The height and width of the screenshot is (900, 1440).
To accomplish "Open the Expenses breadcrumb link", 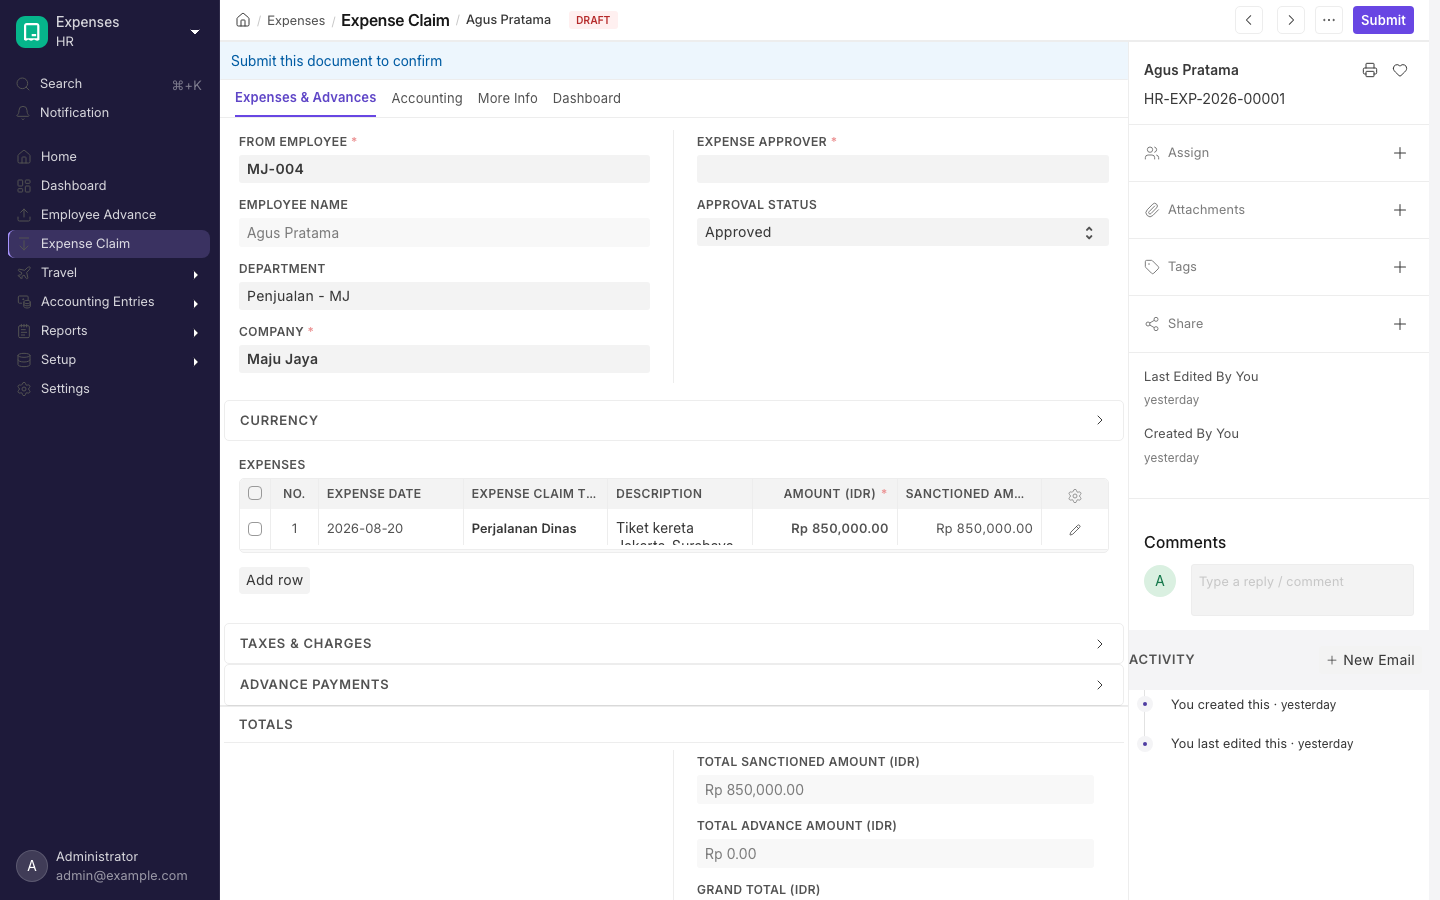I will pyautogui.click(x=296, y=20).
